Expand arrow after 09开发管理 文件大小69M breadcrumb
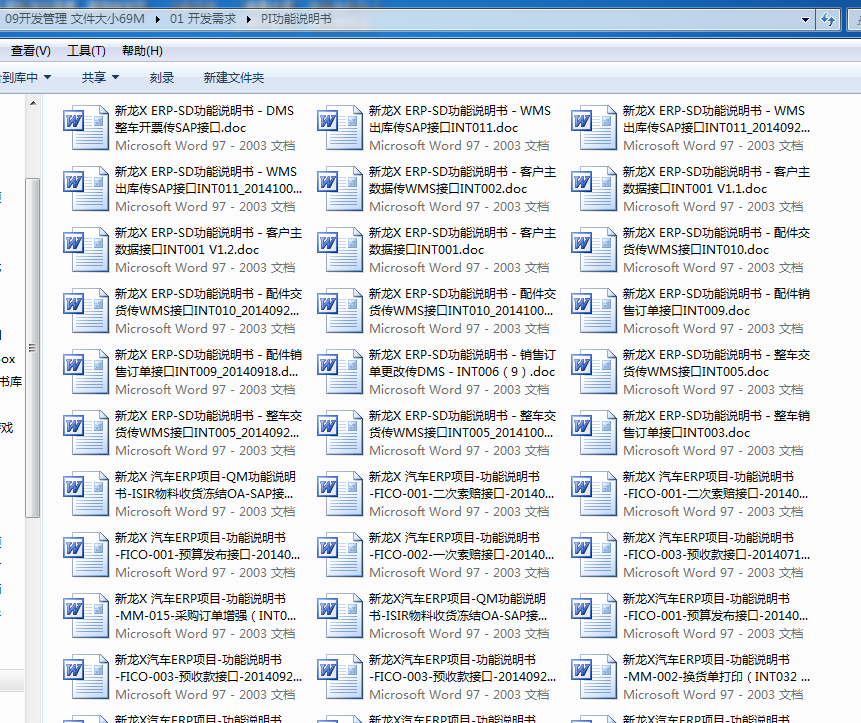 tap(158, 19)
